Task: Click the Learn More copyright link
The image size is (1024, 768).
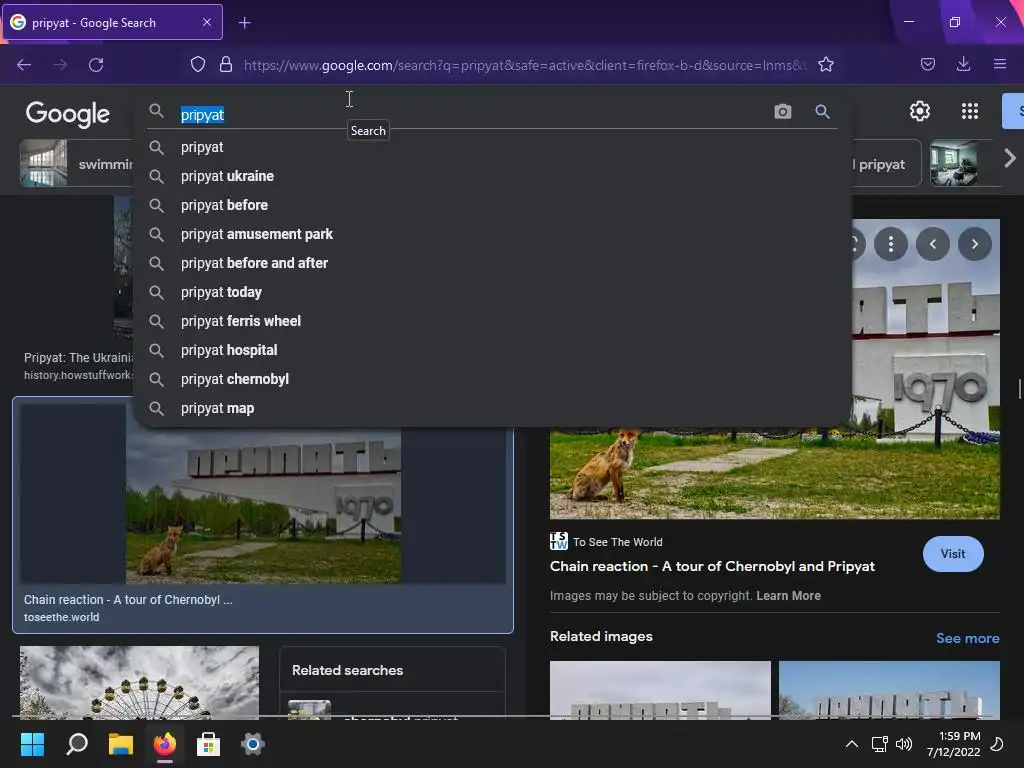Action: (788, 596)
